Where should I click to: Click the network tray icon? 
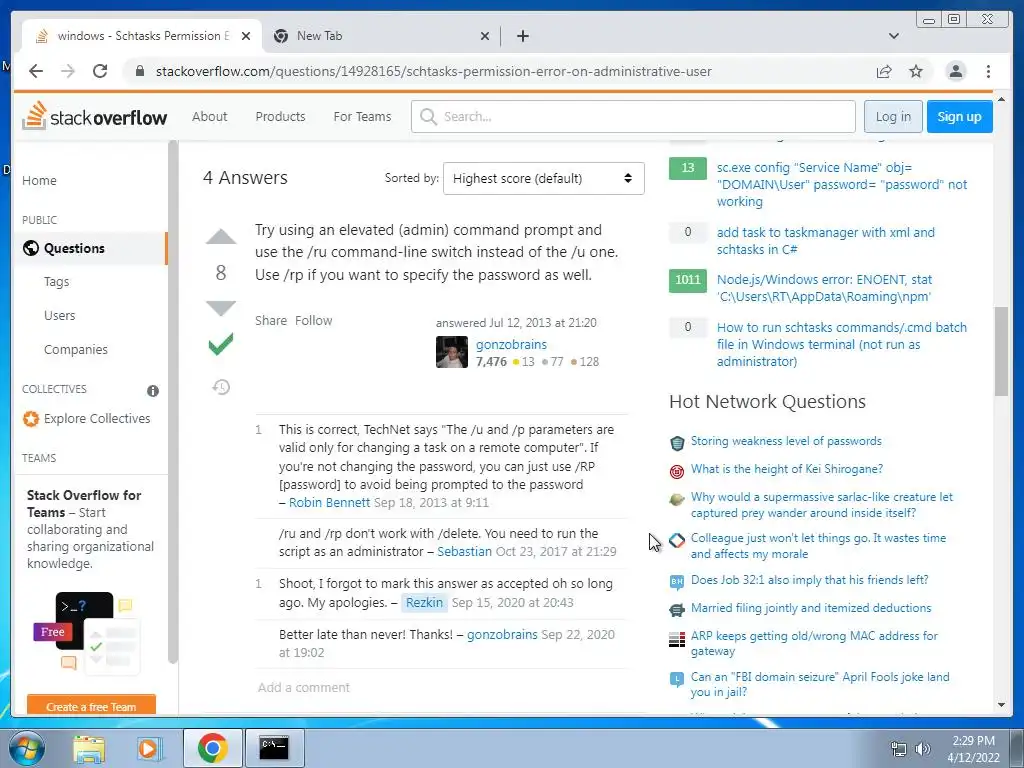tap(899, 749)
